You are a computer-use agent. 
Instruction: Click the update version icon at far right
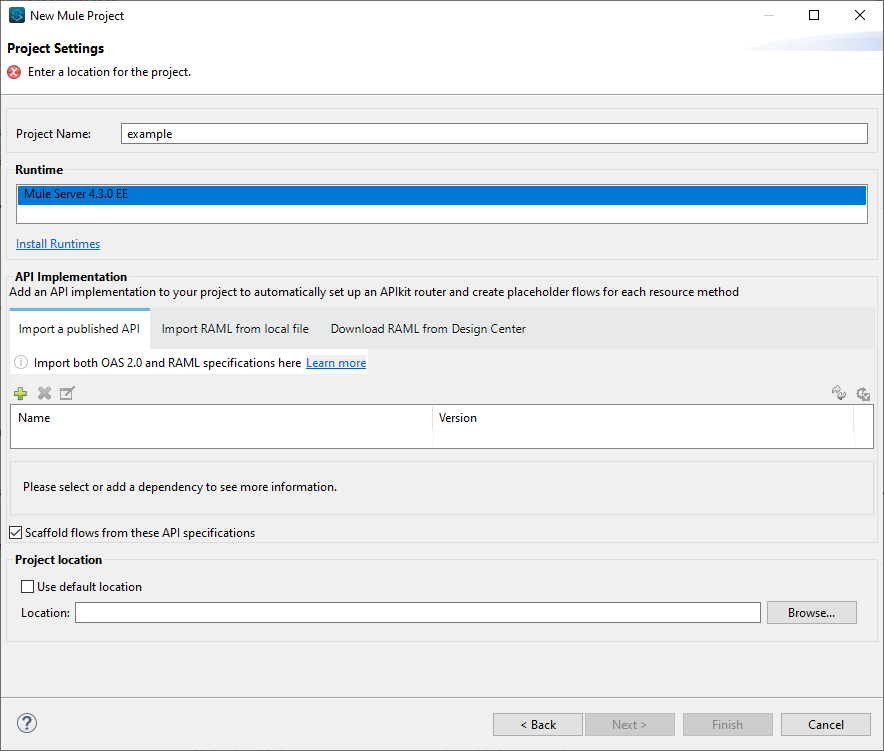[863, 394]
